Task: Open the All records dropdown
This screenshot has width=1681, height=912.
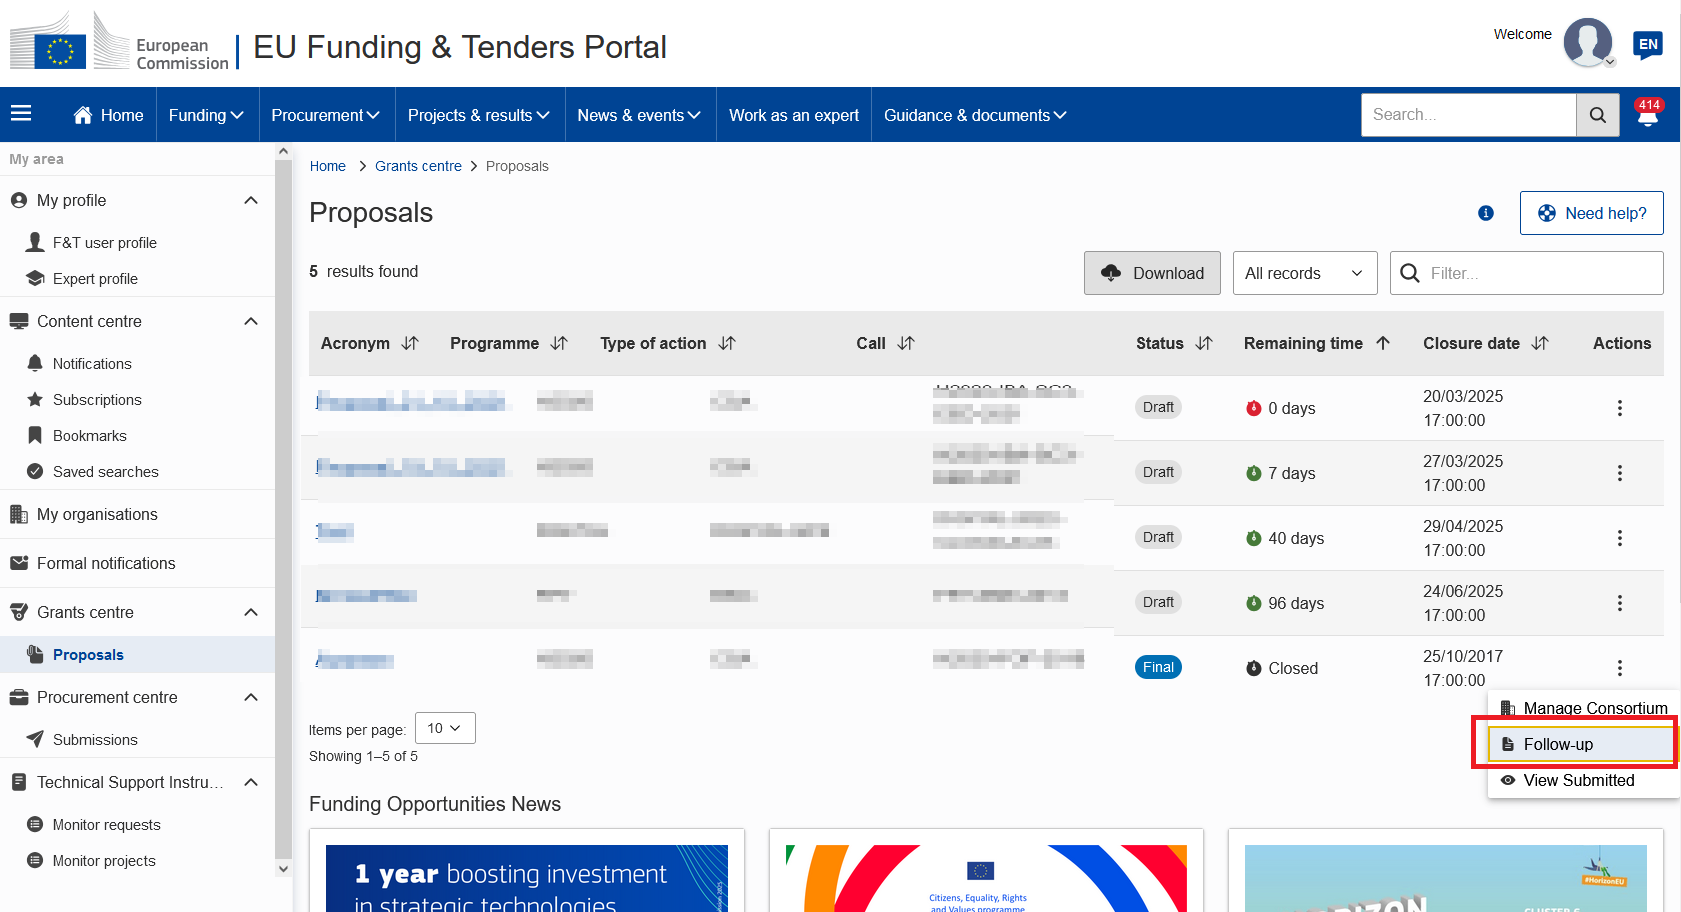Action: pyautogui.click(x=1305, y=273)
